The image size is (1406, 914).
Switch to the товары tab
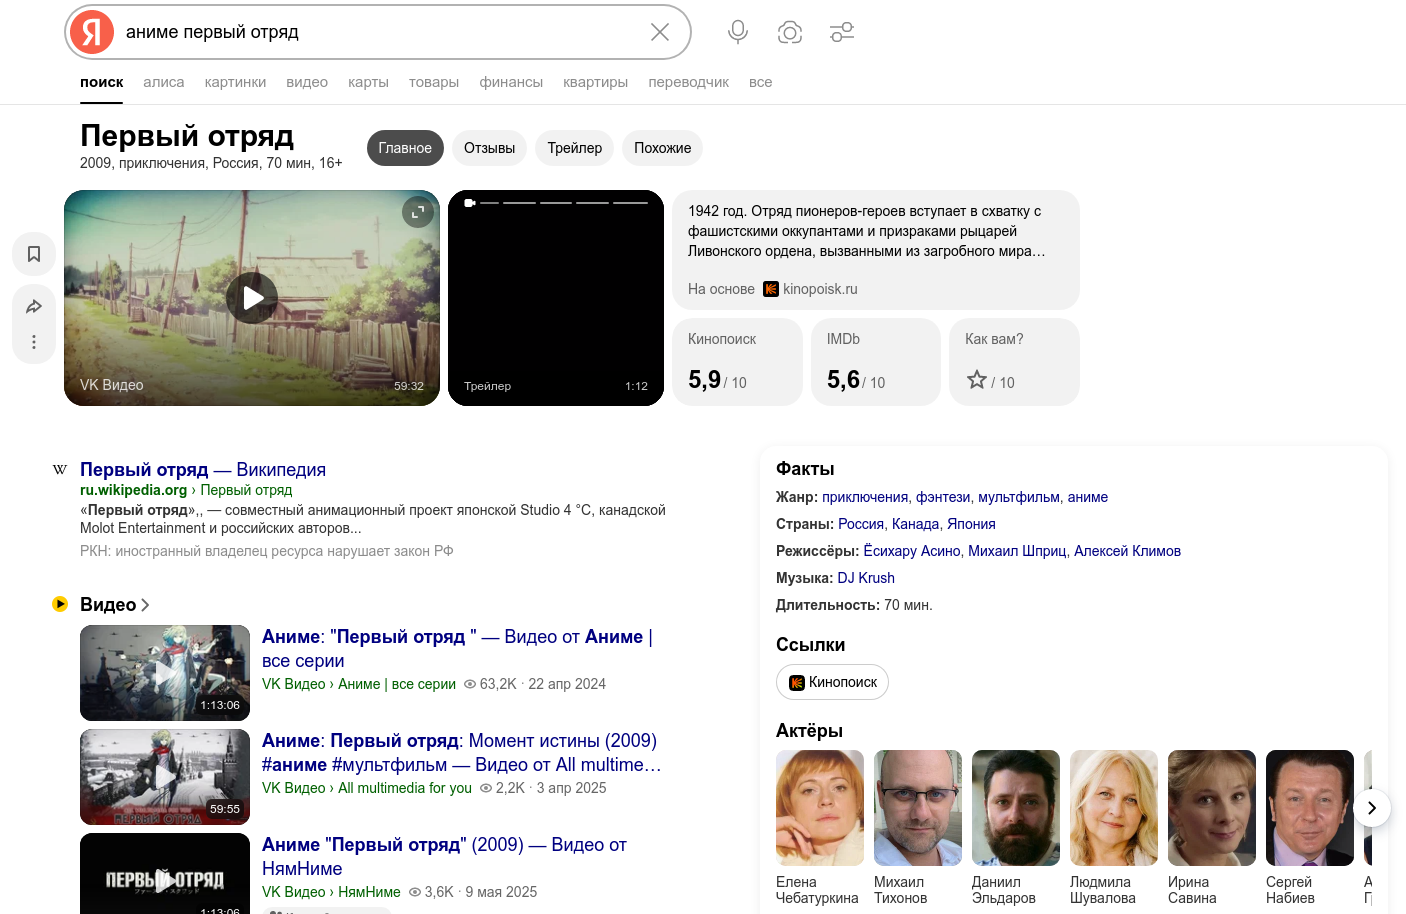pos(434,82)
